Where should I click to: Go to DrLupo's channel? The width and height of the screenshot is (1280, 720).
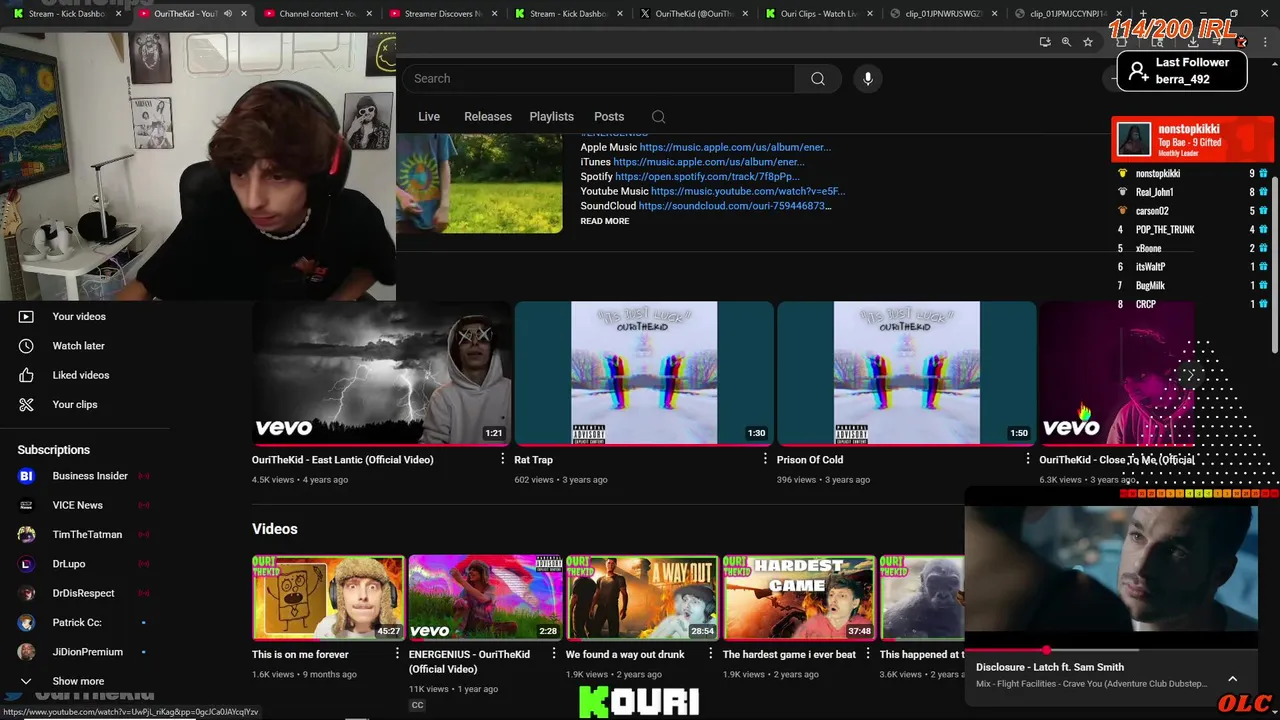pyautogui.click(x=69, y=564)
